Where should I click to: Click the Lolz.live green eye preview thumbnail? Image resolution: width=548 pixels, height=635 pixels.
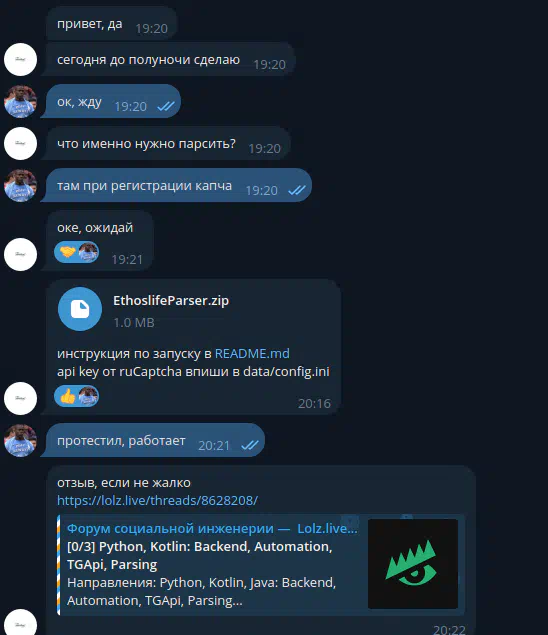413,564
